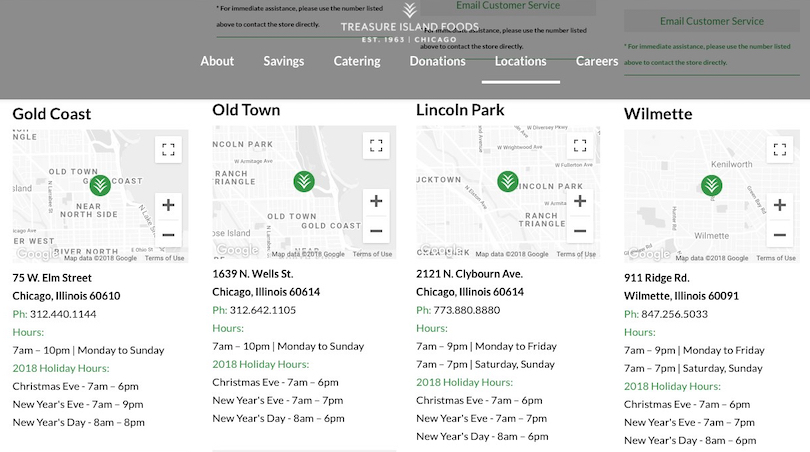Screen dimensions: 810x452
Task: Open Terms of Use on Gold Coast map
Action: coord(164,258)
